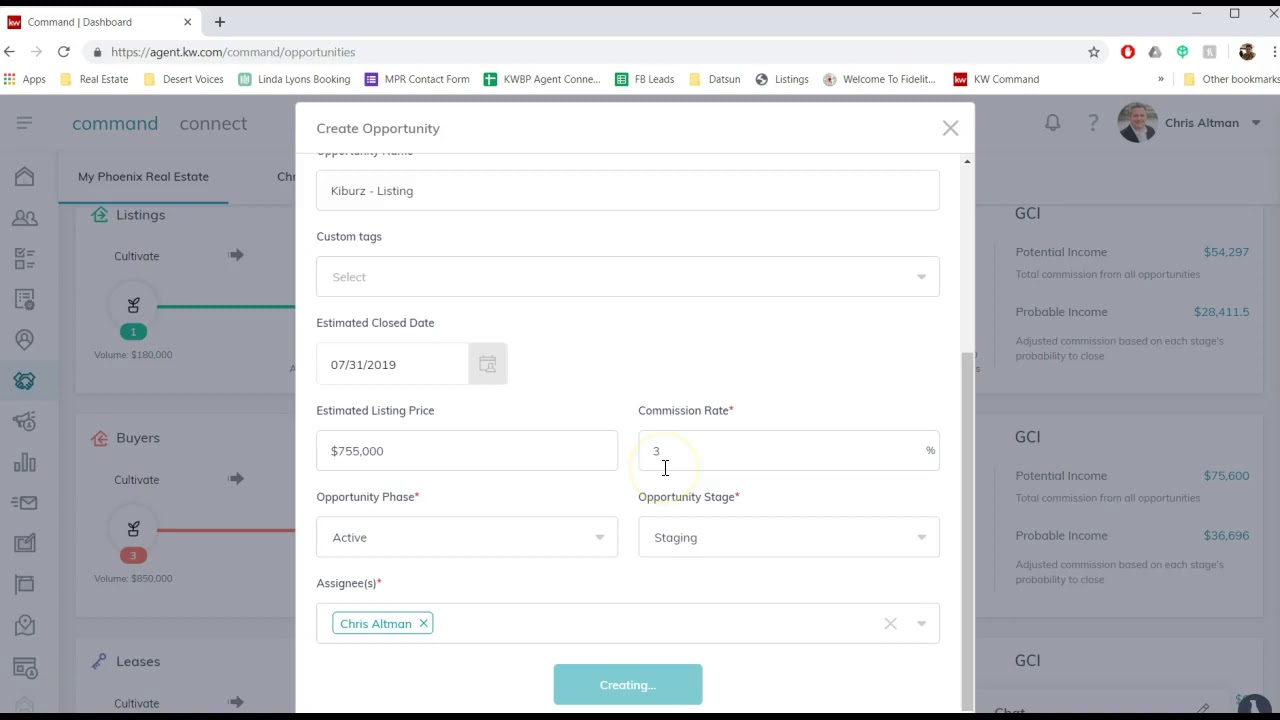
Task: Open the Opportunity Phase dropdown showing Active
Action: click(467, 538)
